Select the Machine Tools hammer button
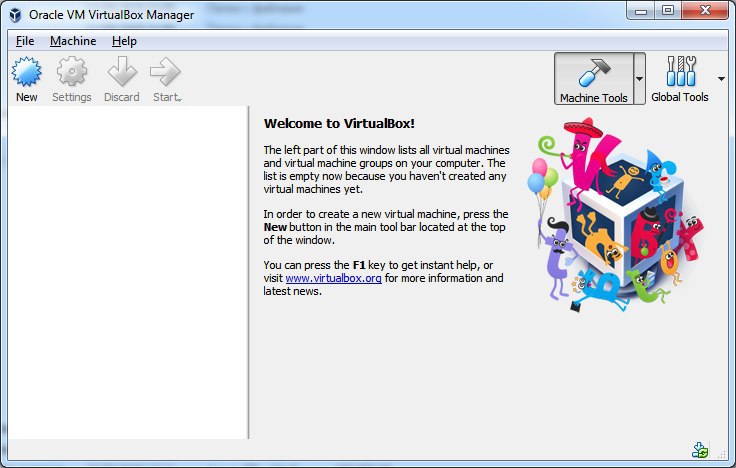Image resolution: width=736 pixels, height=468 pixels. tap(594, 78)
